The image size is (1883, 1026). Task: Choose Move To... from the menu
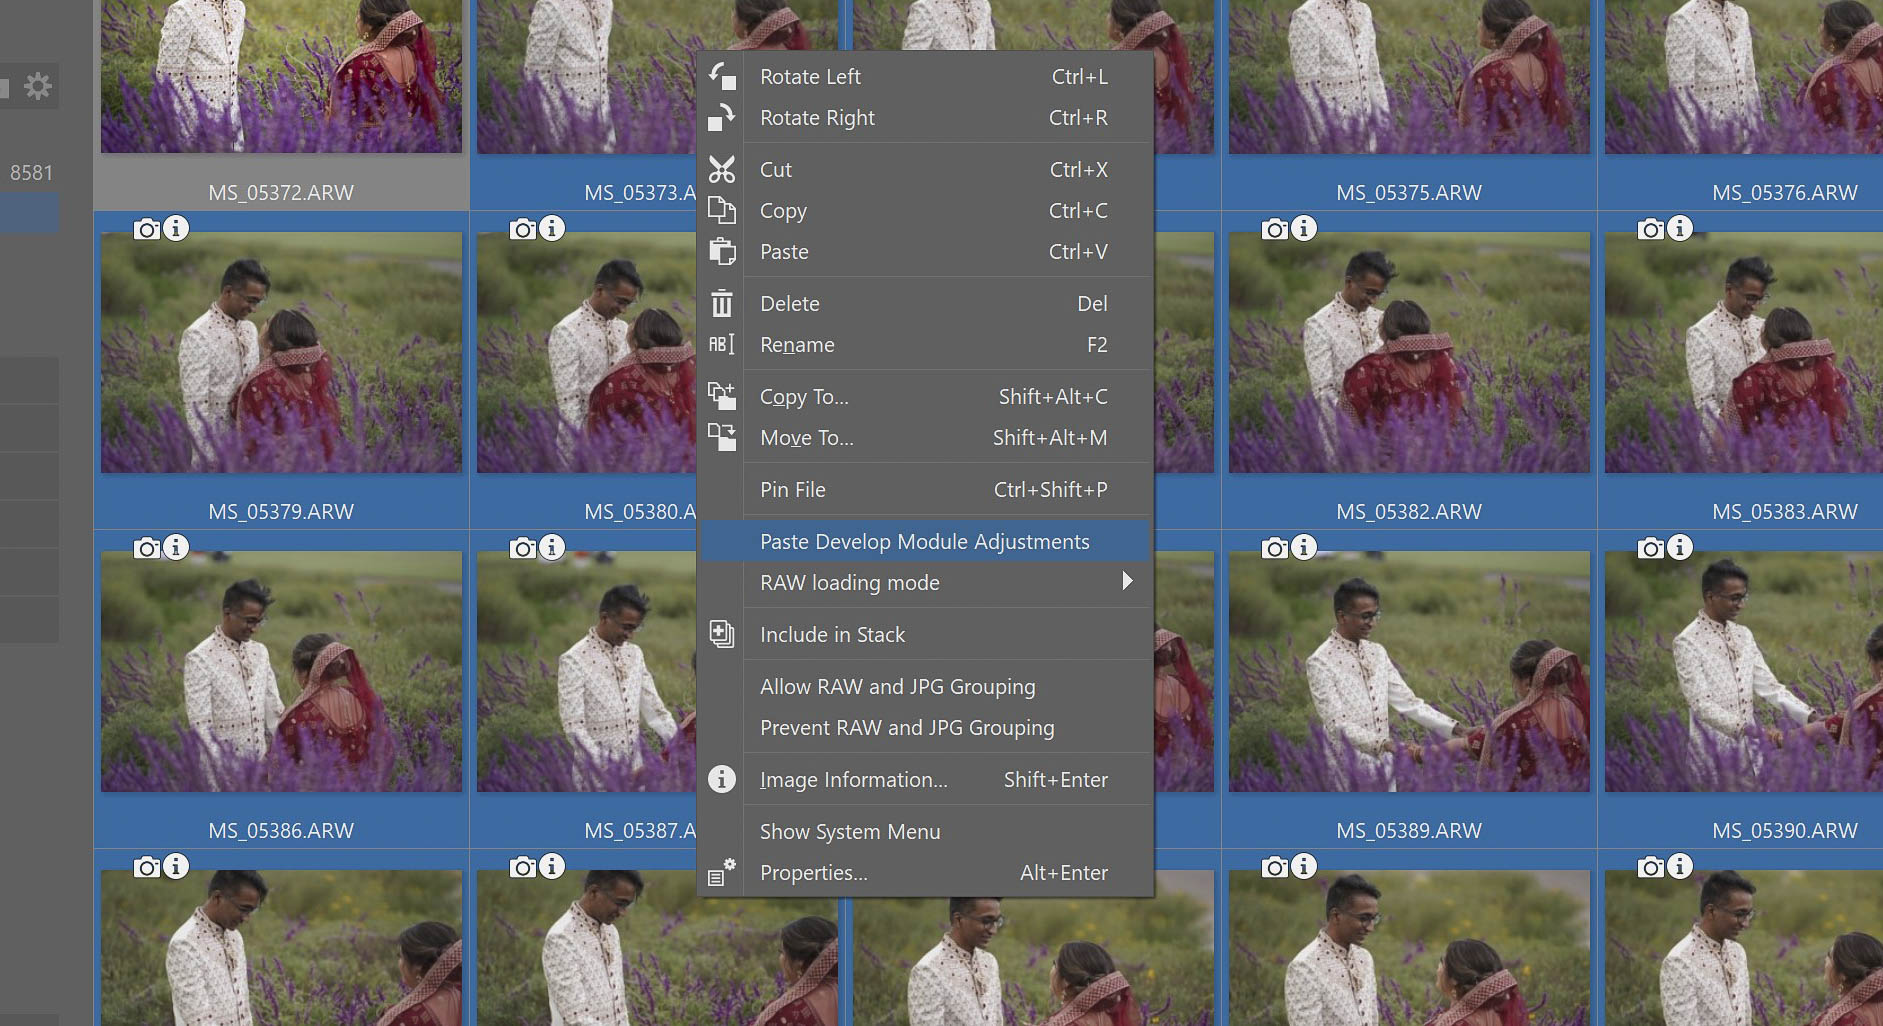coord(806,438)
